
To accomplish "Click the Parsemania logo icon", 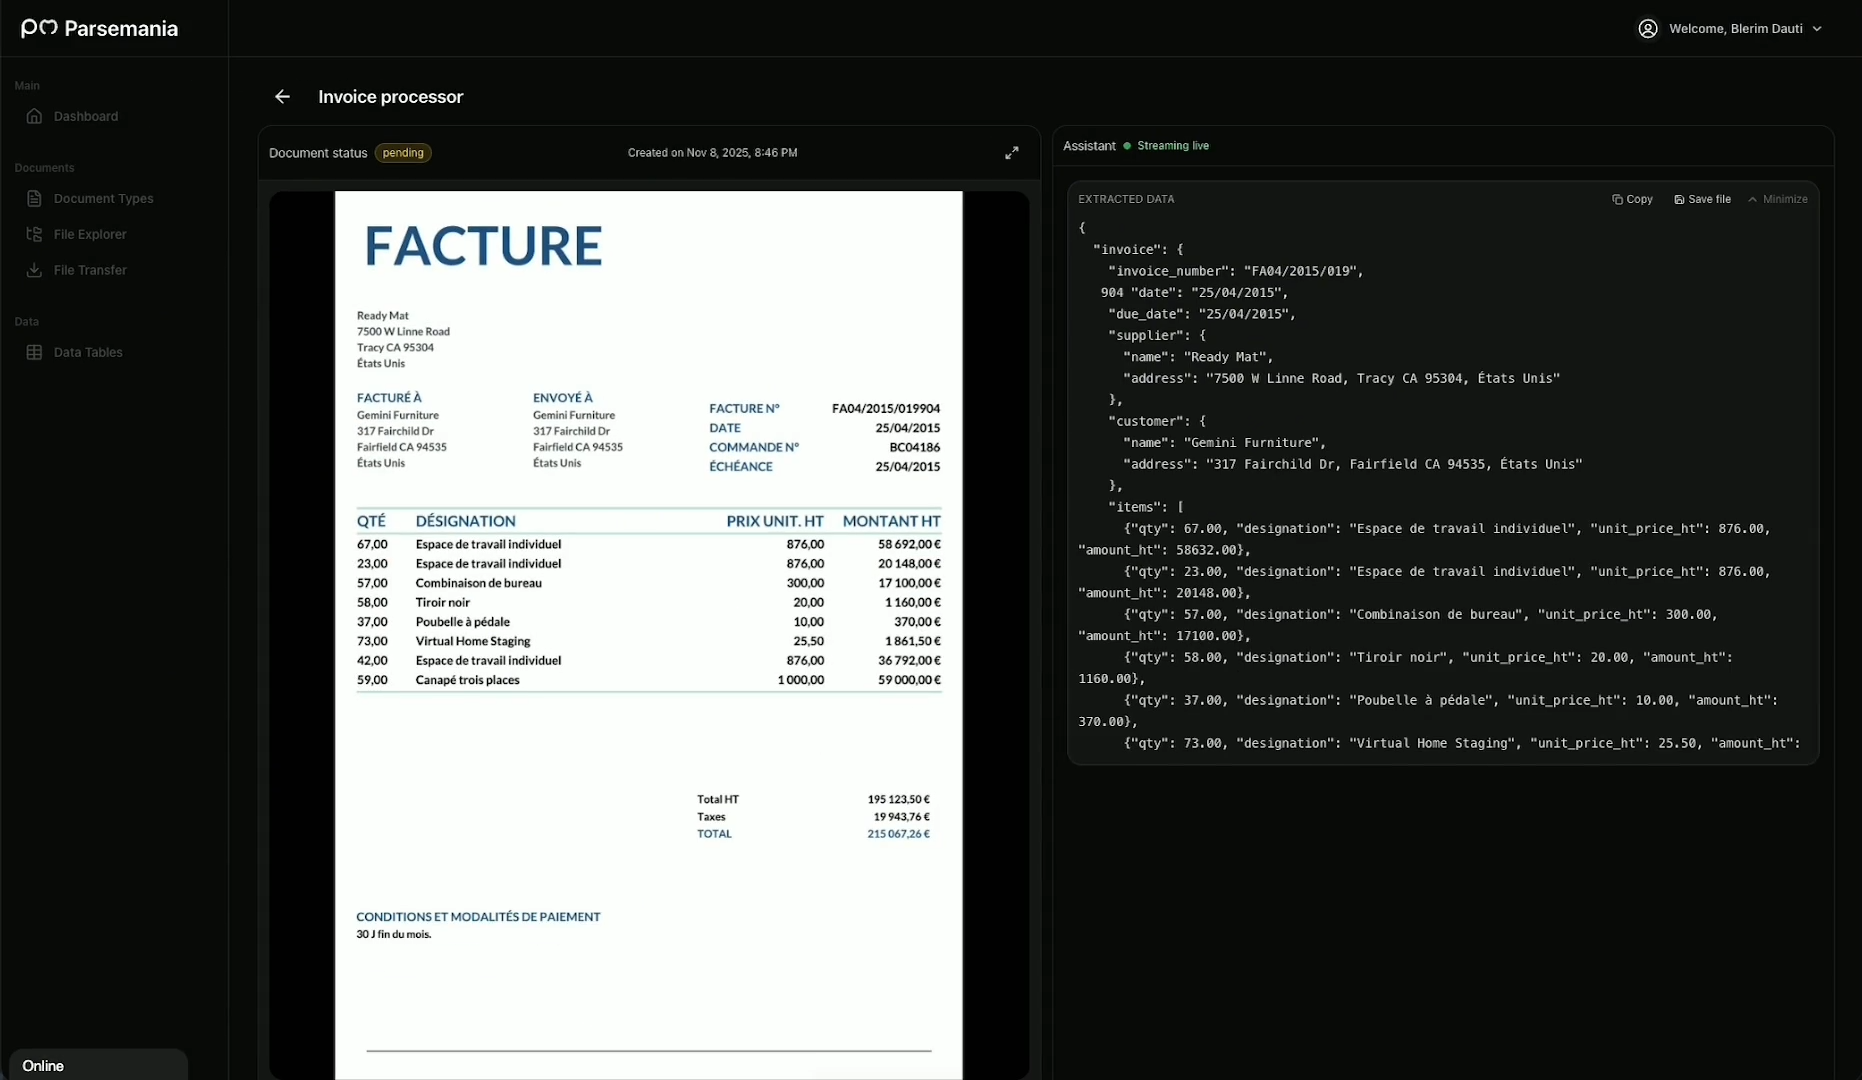I will coord(37,28).
